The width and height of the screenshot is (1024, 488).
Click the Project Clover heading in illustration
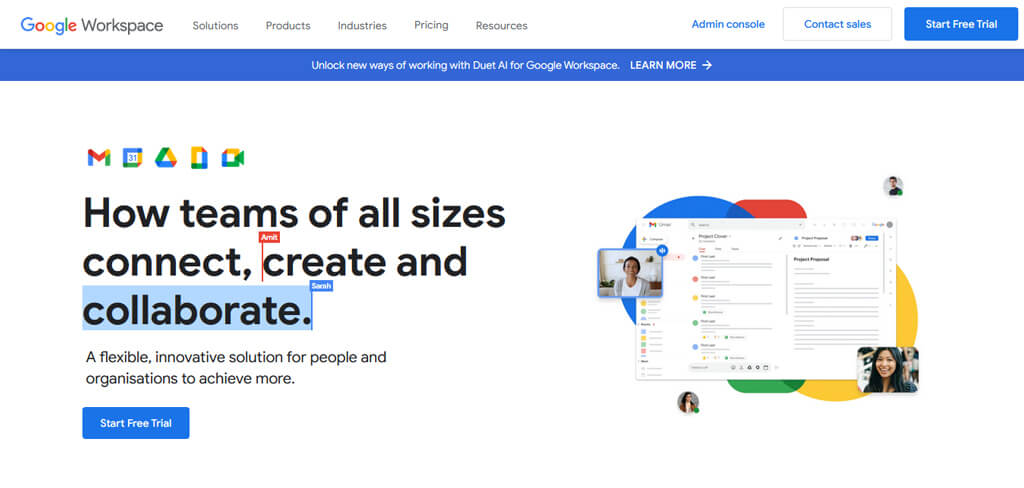pyautogui.click(x=713, y=236)
